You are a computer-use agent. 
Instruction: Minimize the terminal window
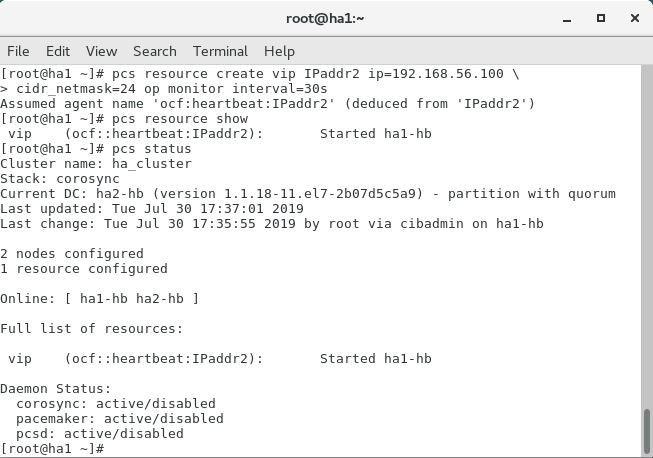click(x=567, y=19)
